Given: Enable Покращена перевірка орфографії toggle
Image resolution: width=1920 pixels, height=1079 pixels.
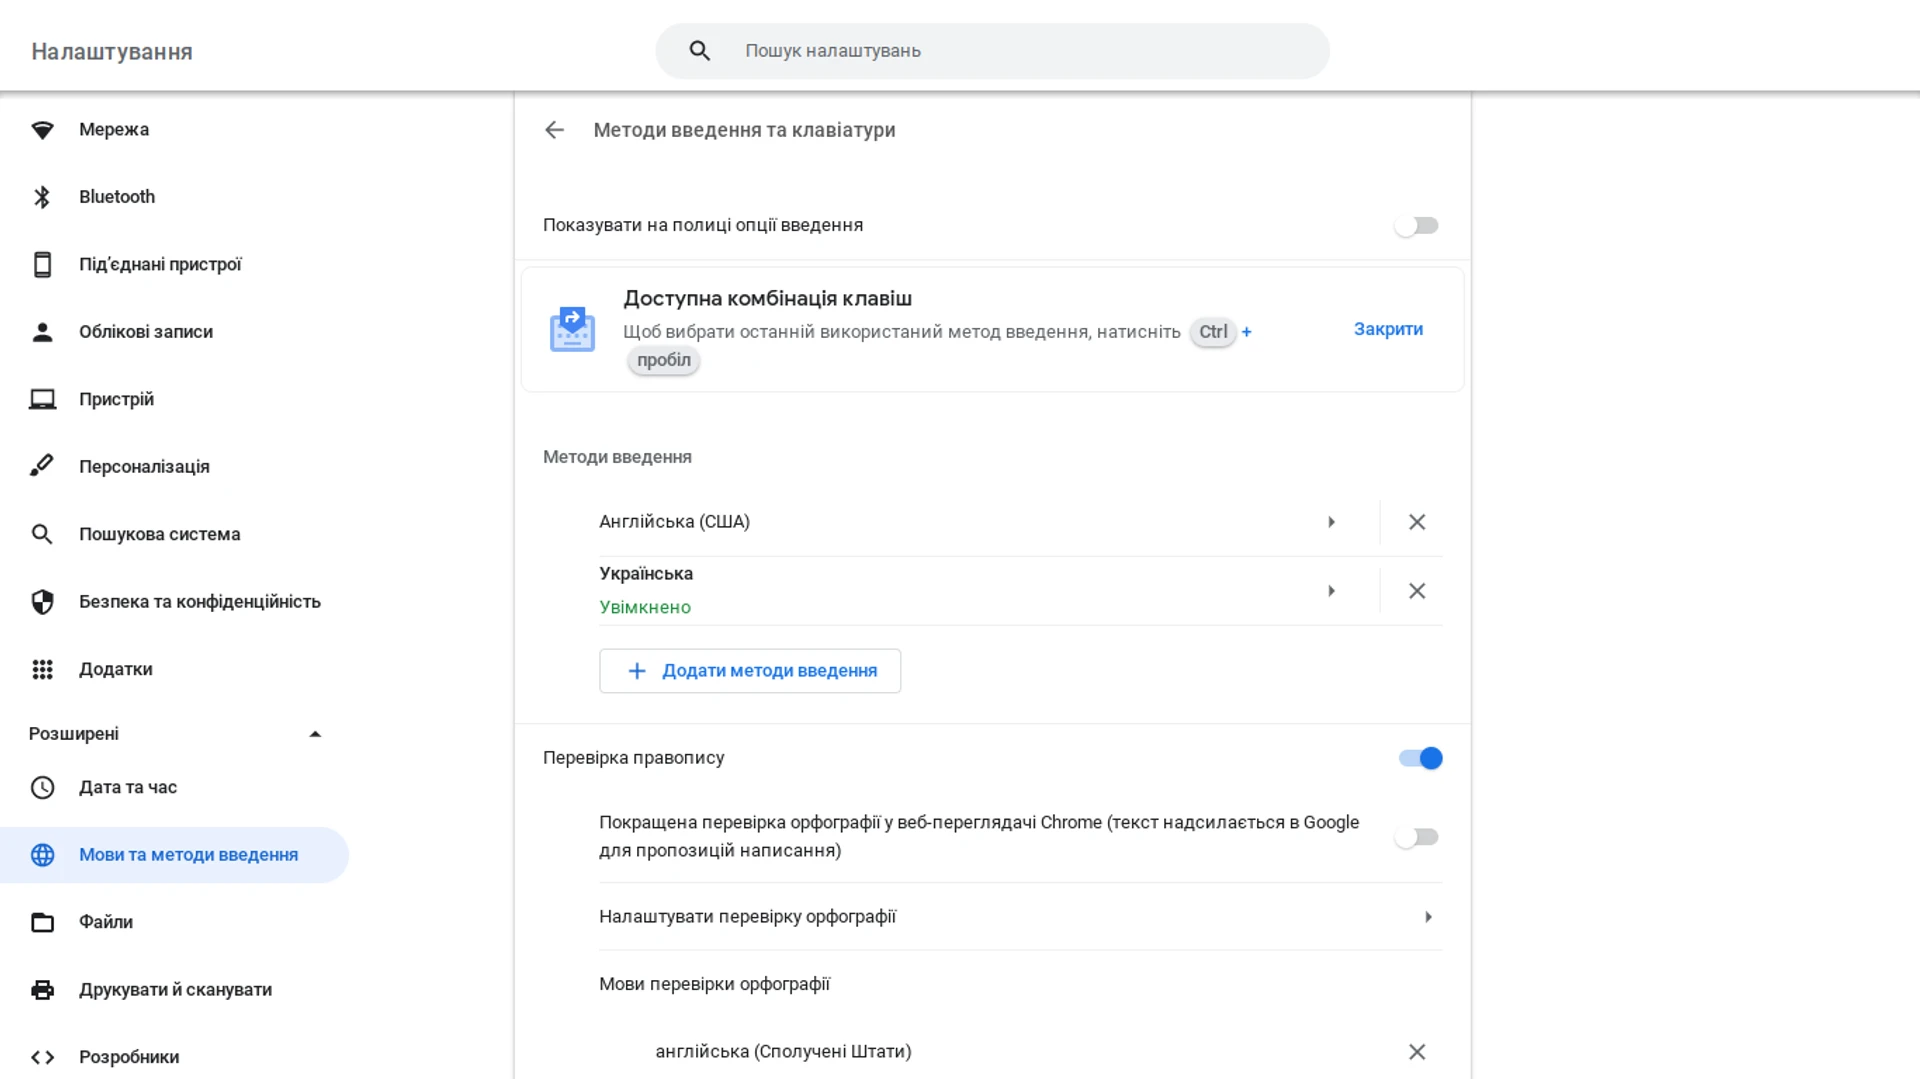Looking at the screenshot, I should pyautogui.click(x=1416, y=837).
